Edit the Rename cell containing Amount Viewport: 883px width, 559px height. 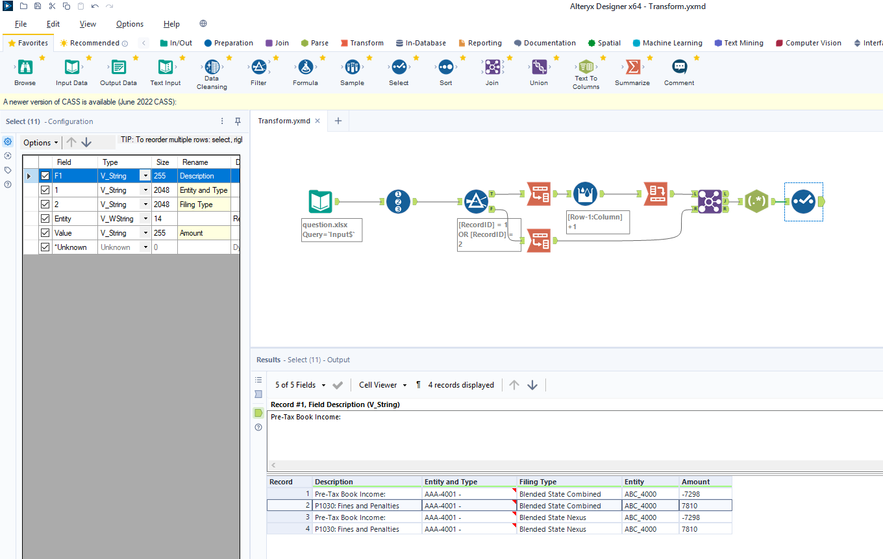pyautogui.click(x=204, y=232)
